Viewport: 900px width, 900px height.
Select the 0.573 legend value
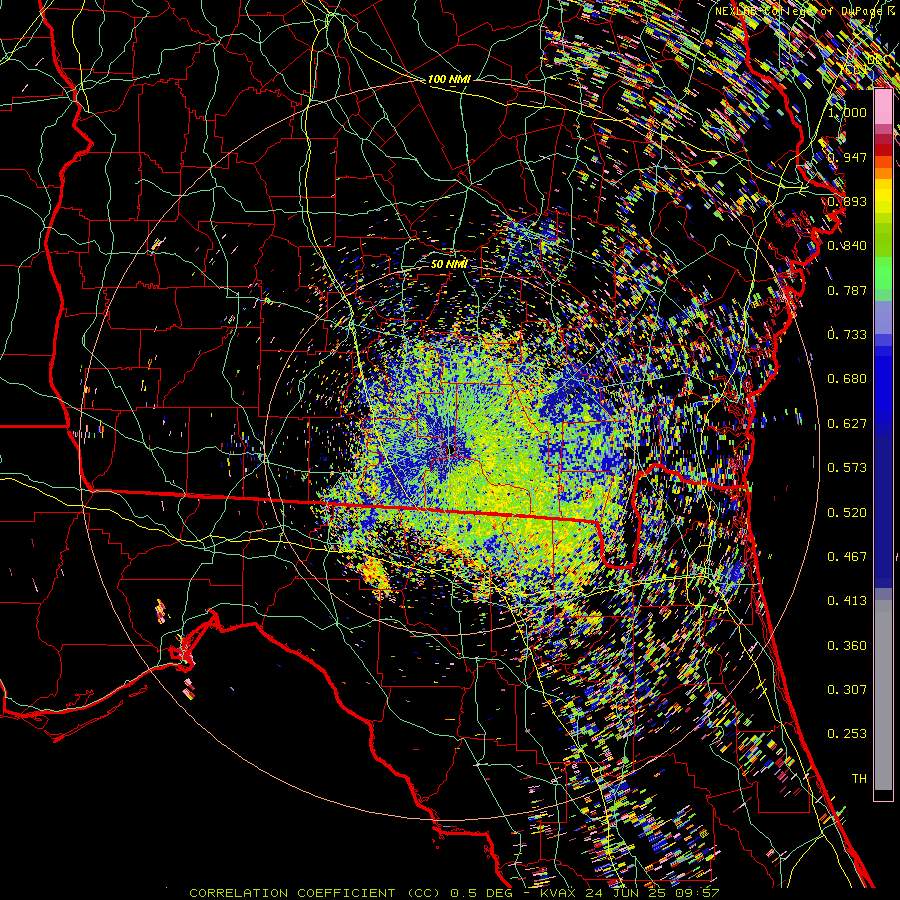point(847,468)
